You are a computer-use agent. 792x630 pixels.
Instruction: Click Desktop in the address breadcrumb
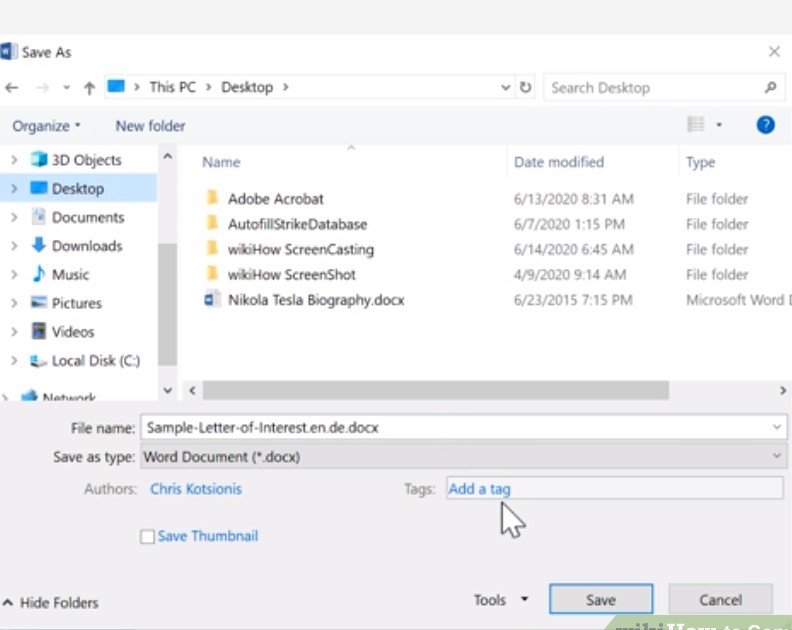[x=248, y=87]
